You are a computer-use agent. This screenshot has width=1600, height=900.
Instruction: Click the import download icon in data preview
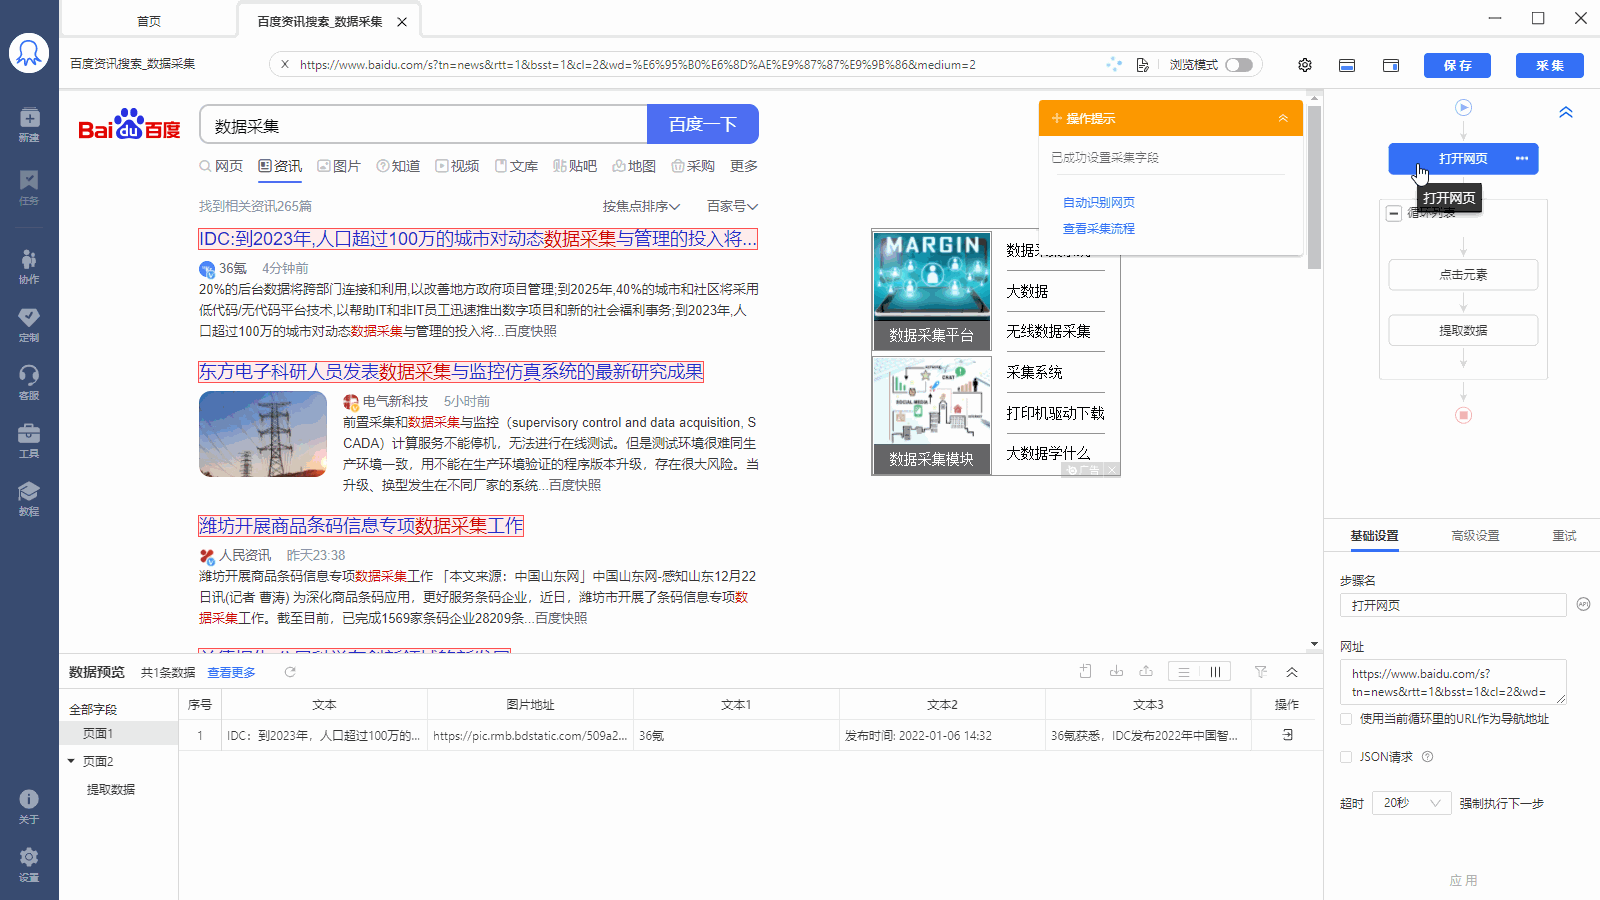tap(1116, 672)
